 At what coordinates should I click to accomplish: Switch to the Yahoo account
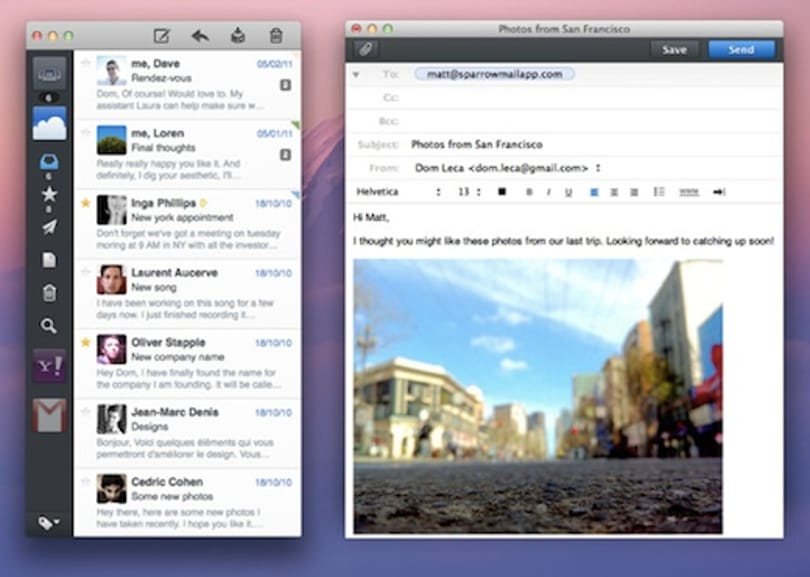click(50, 366)
